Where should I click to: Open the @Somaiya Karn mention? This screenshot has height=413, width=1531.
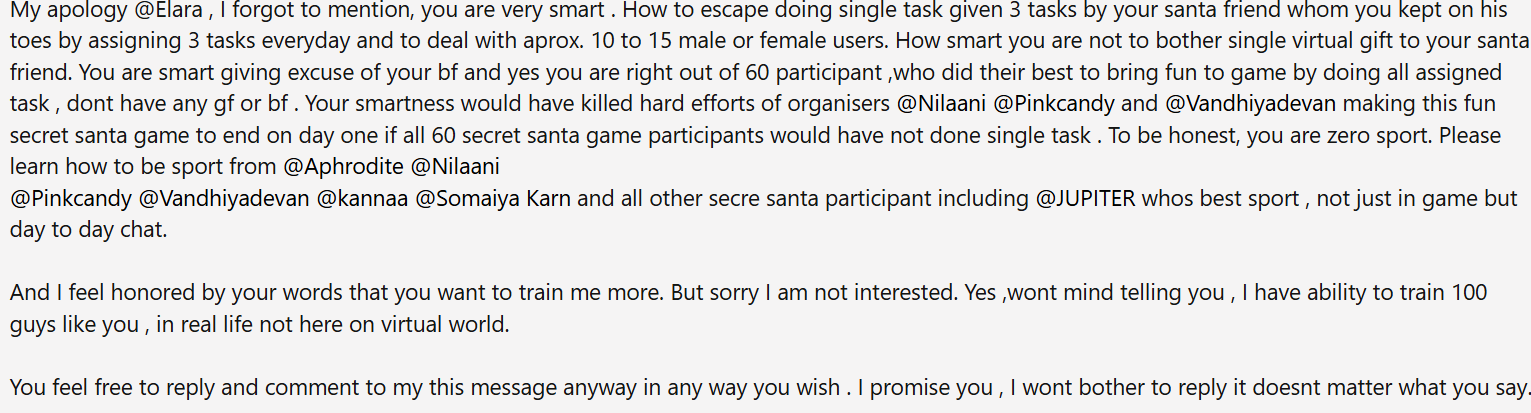coord(494,198)
